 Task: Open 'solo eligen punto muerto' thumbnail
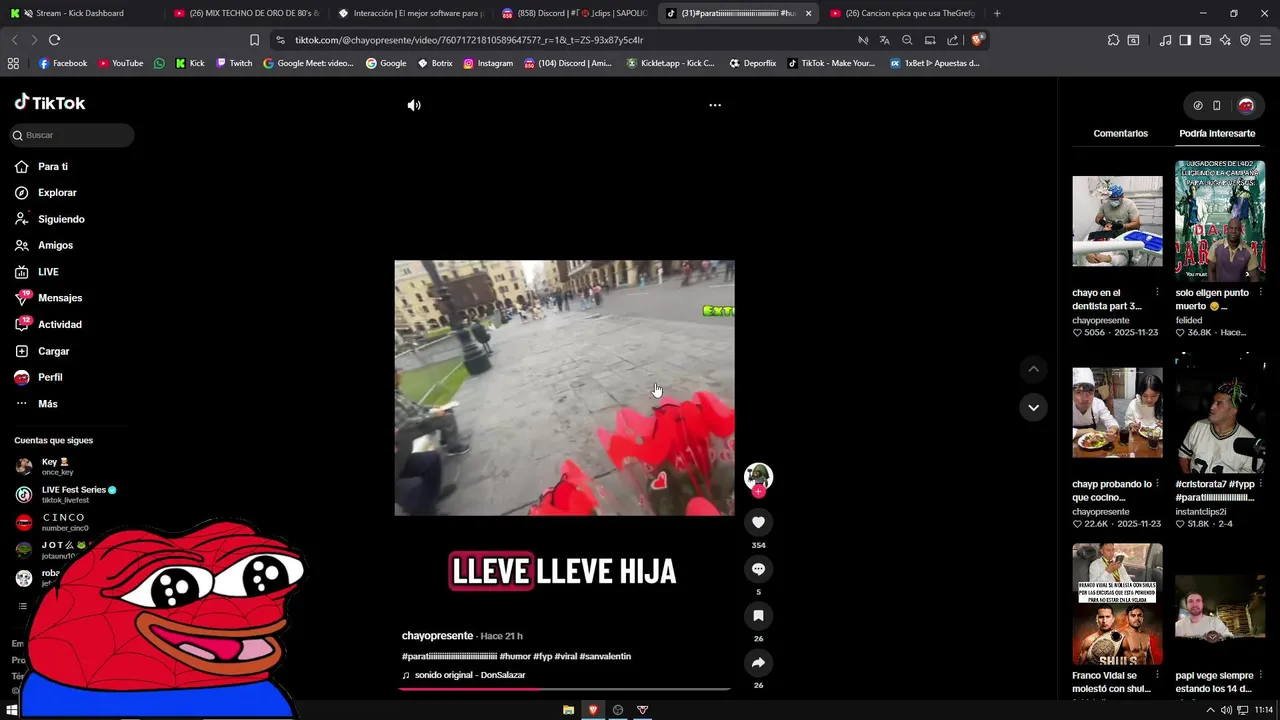(x=1220, y=221)
